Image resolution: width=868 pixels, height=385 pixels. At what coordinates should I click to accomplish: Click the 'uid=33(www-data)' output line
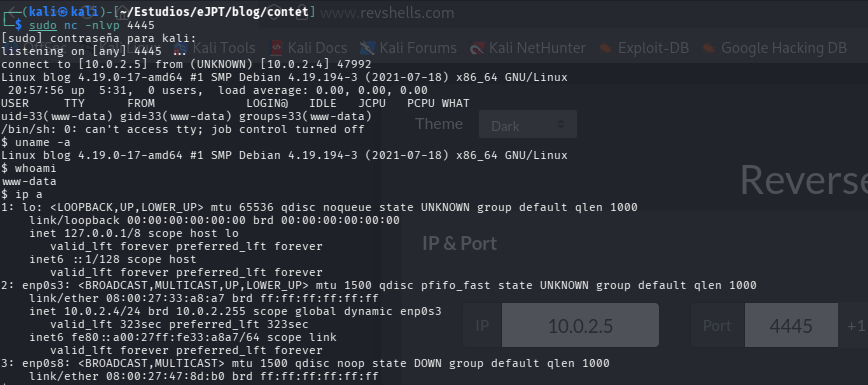(186, 116)
